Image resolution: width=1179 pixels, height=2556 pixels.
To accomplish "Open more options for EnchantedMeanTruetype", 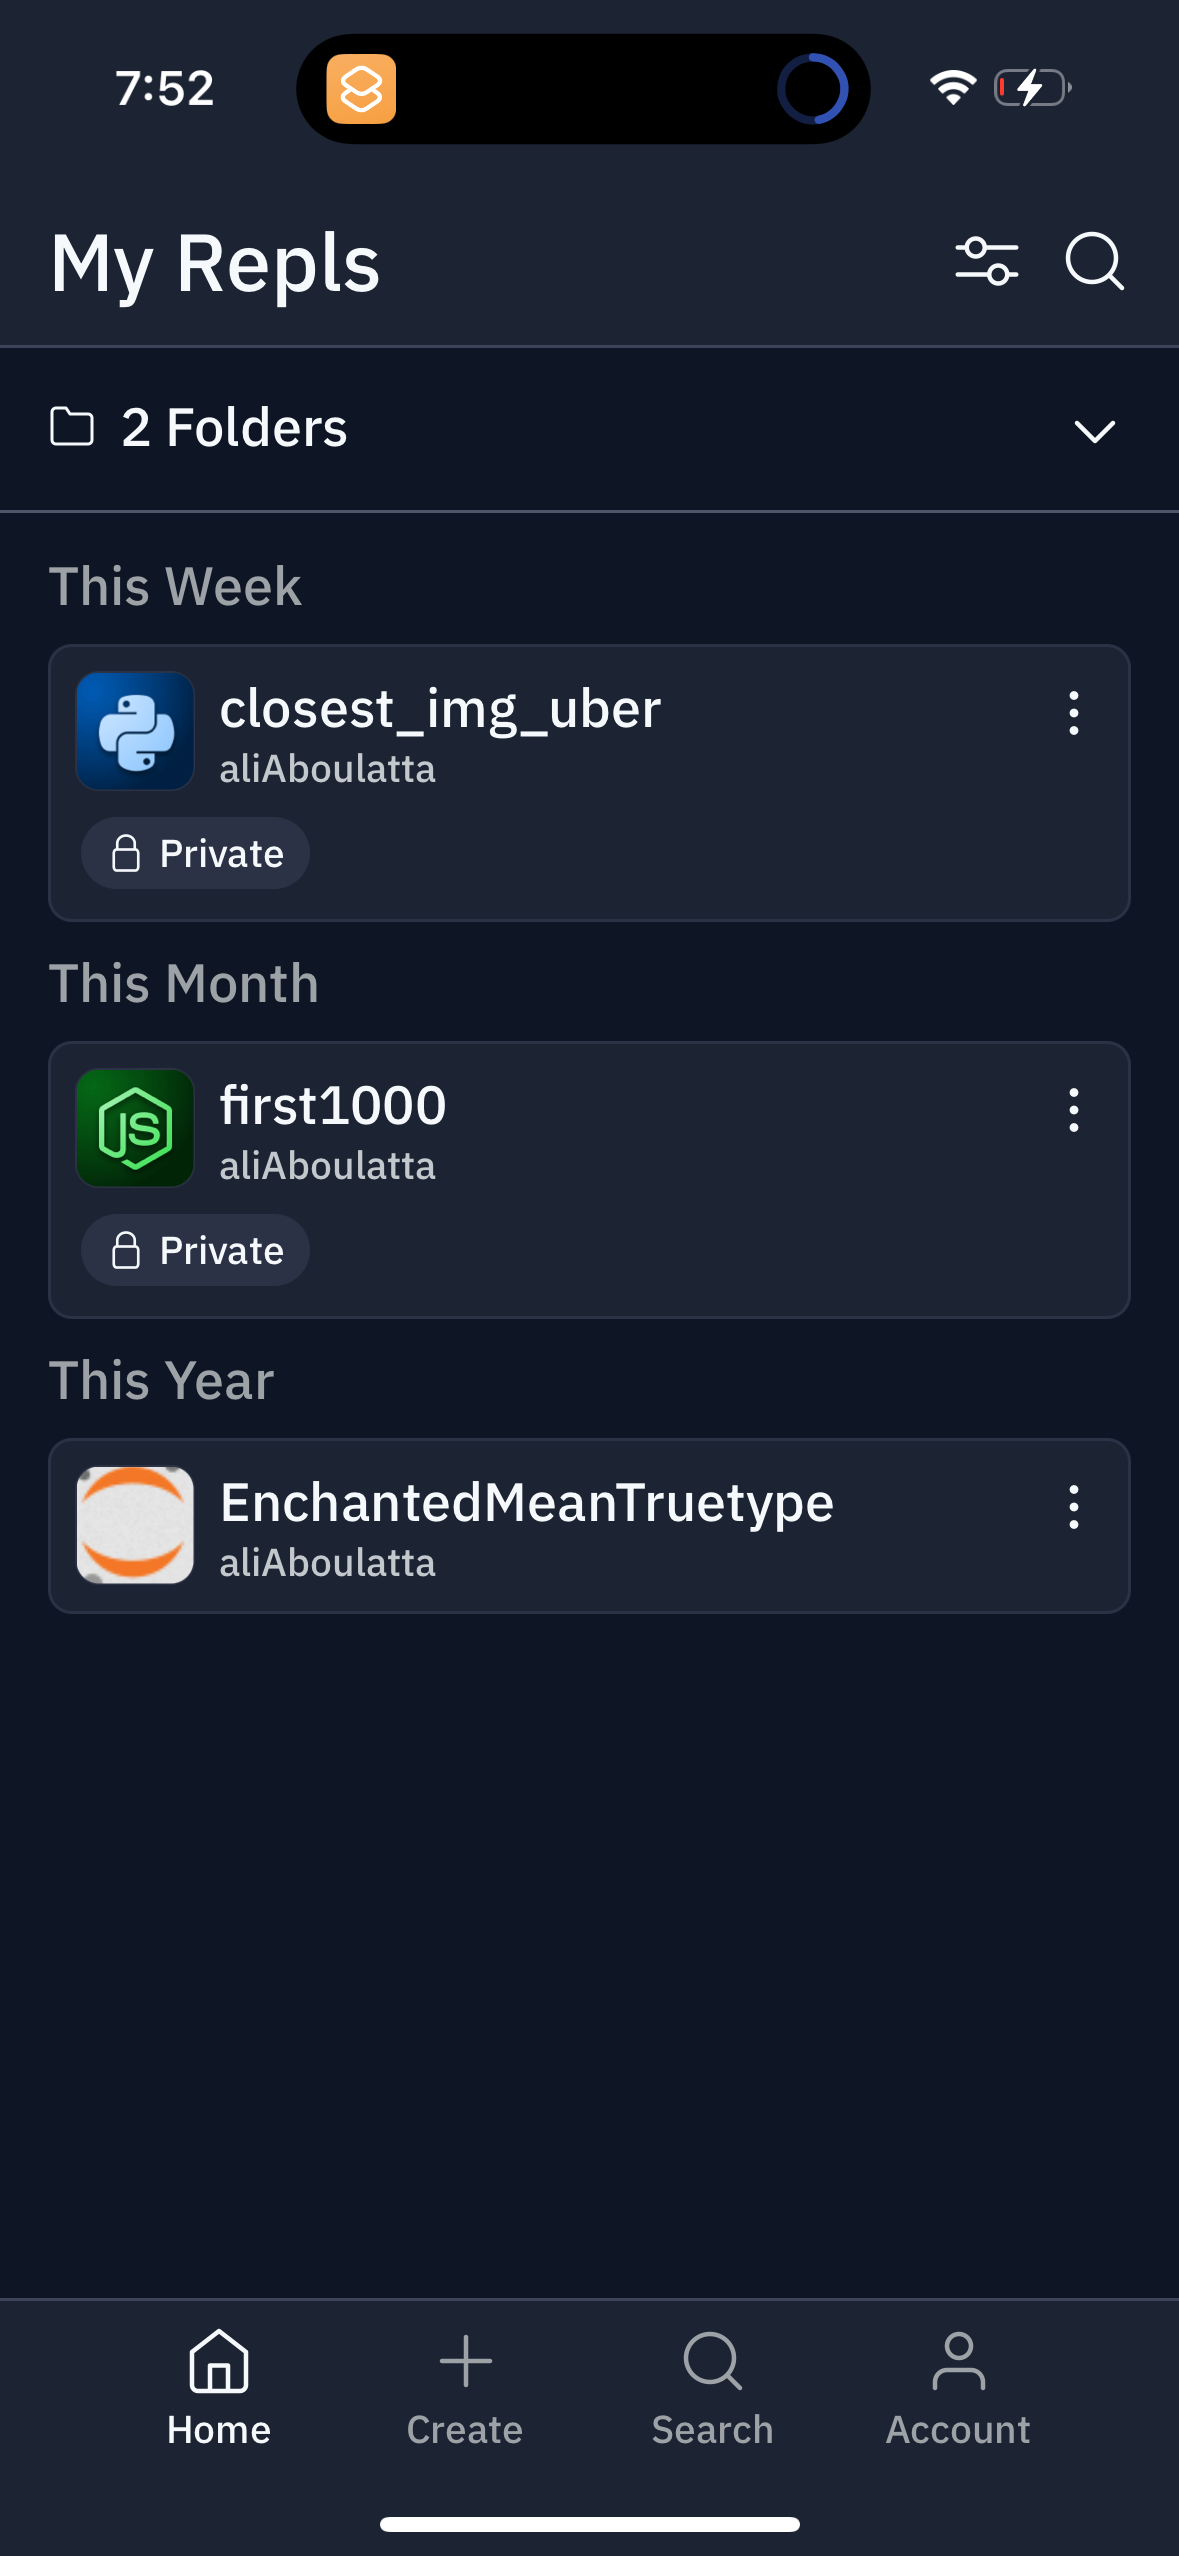I will [x=1073, y=1507].
